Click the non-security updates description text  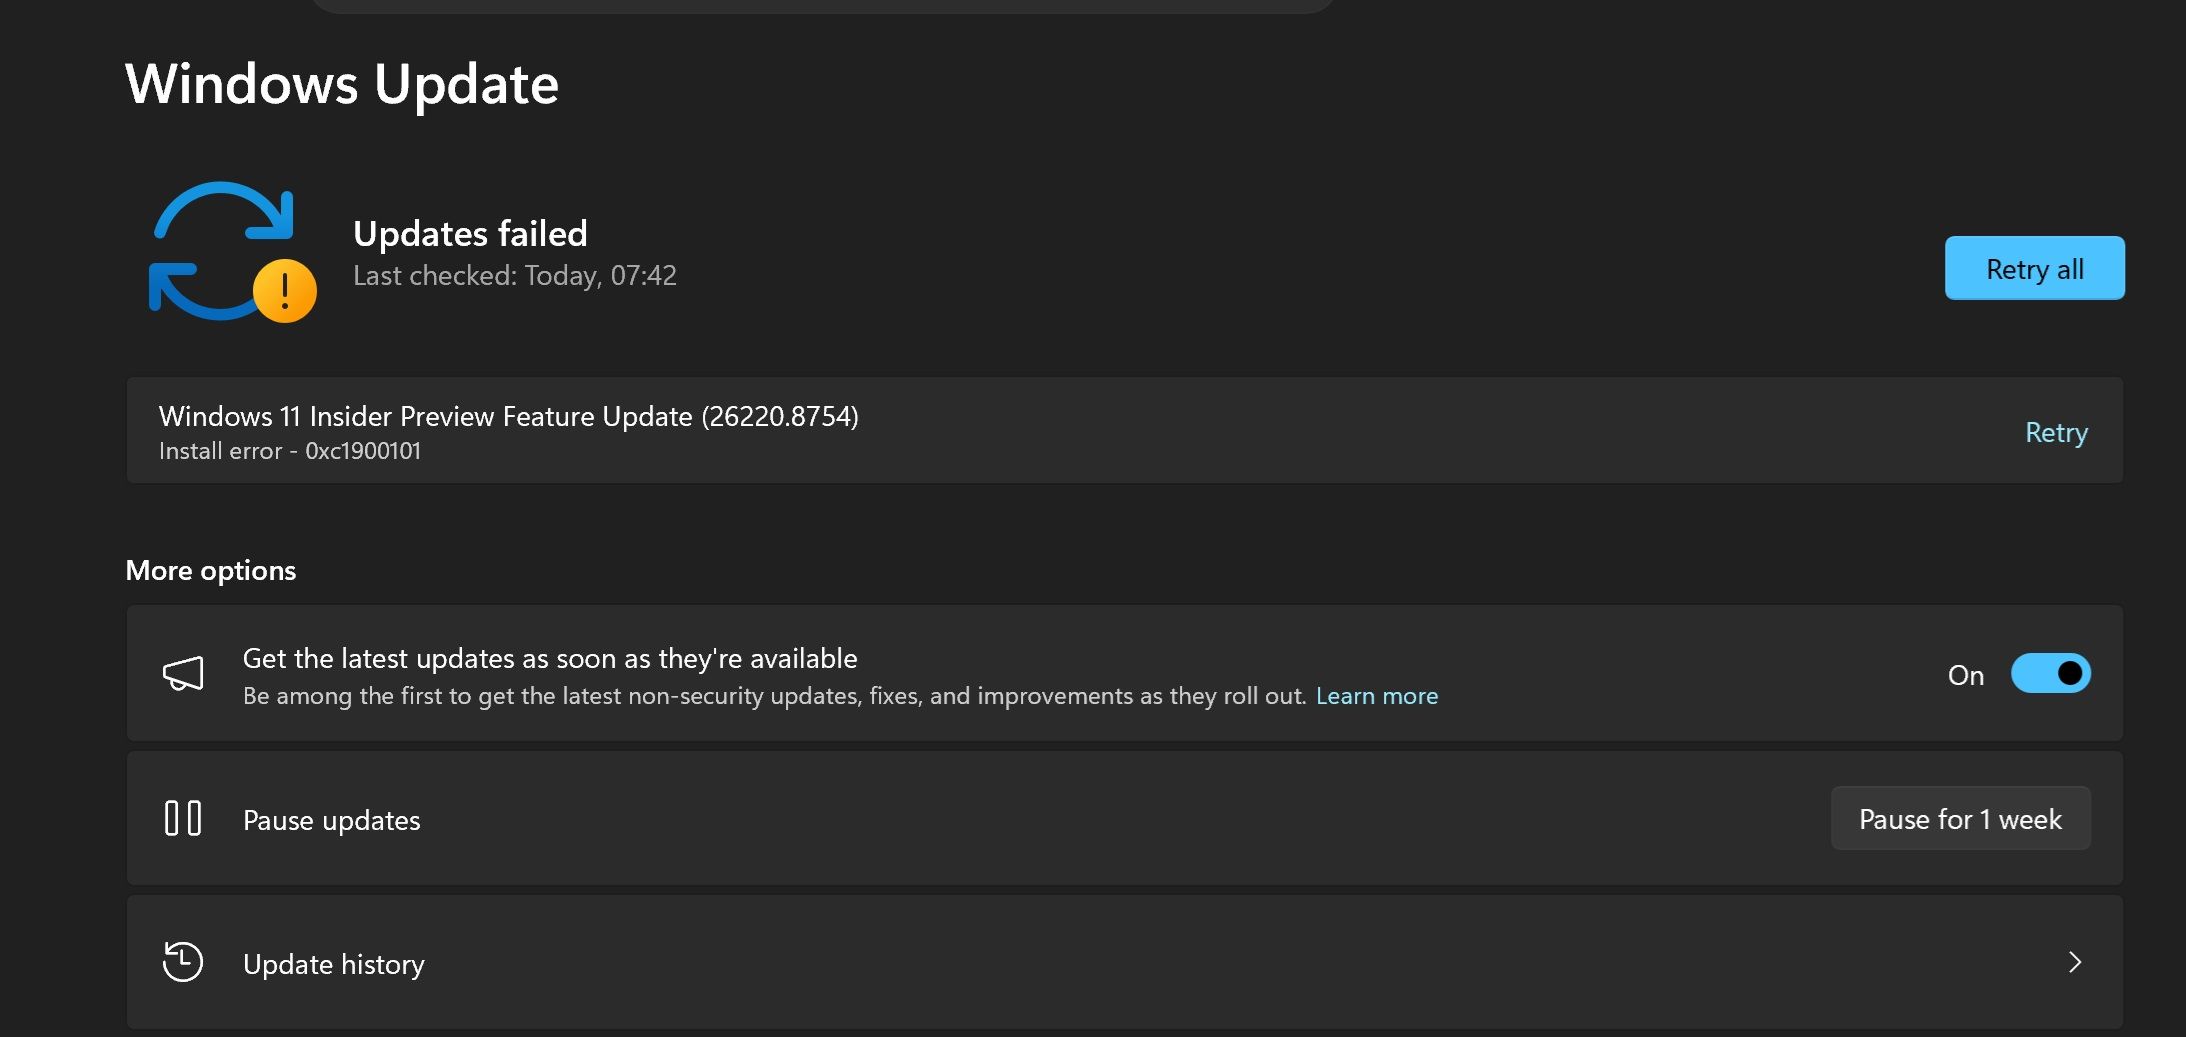tap(774, 696)
